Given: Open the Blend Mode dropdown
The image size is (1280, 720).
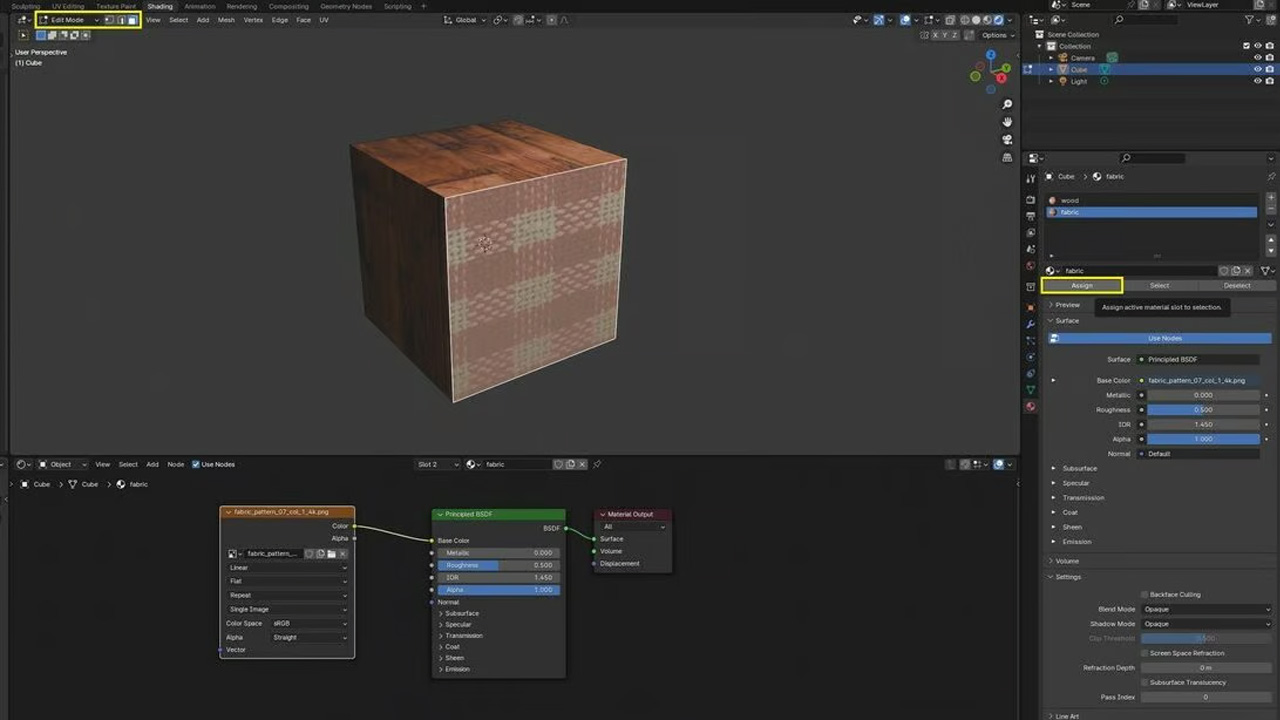Looking at the screenshot, I should click(x=1206, y=609).
